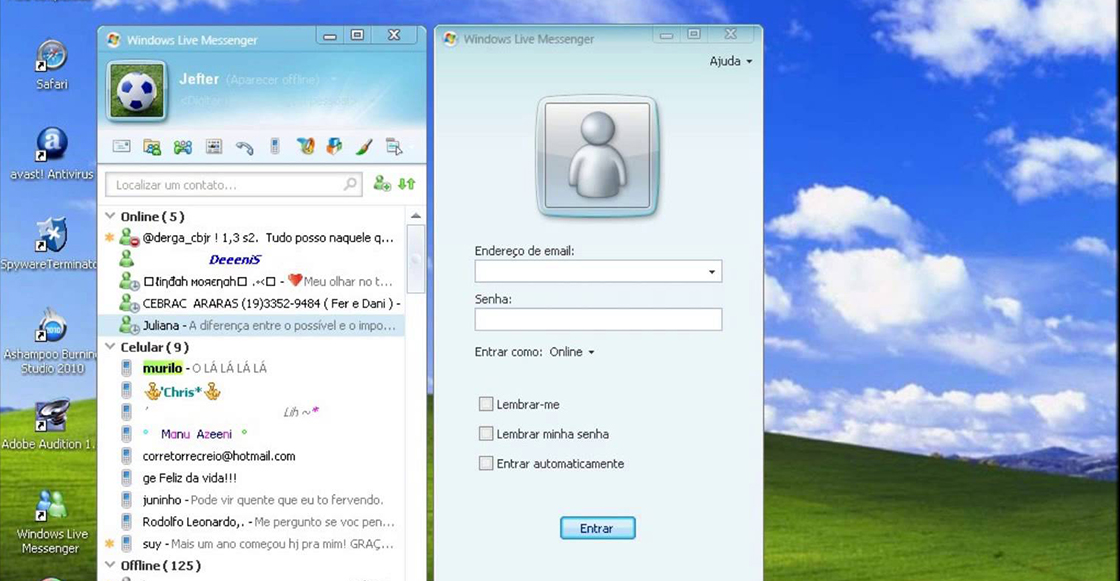Select contact Juliana in the list

[x=161, y=326]
